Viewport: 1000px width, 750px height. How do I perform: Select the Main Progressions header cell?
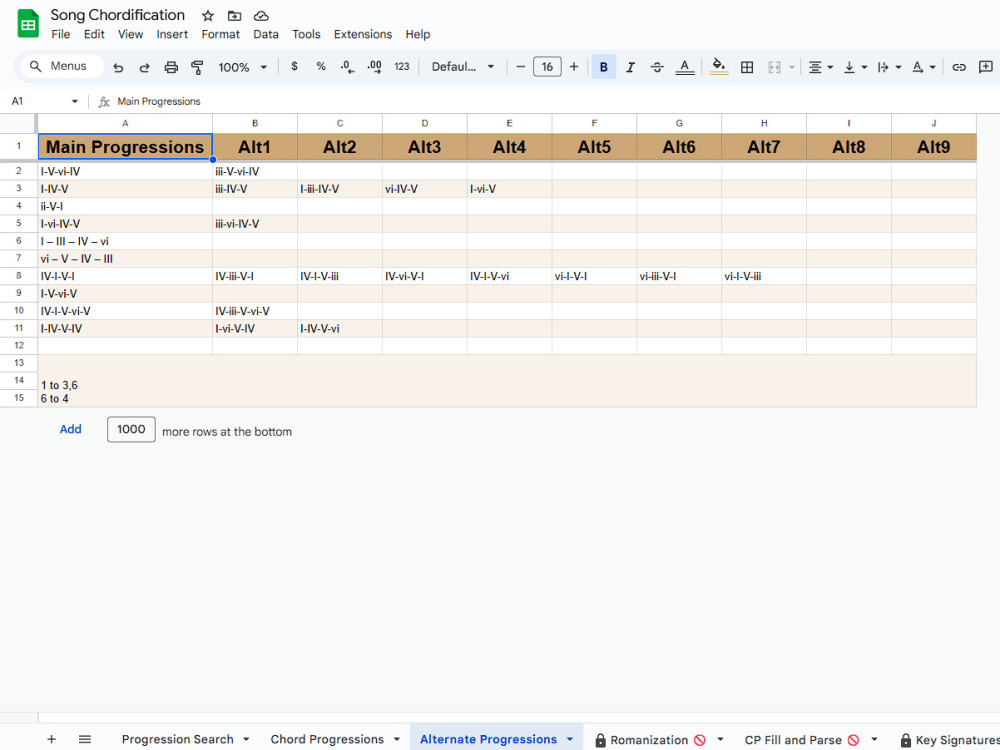[x=125, y=147]
